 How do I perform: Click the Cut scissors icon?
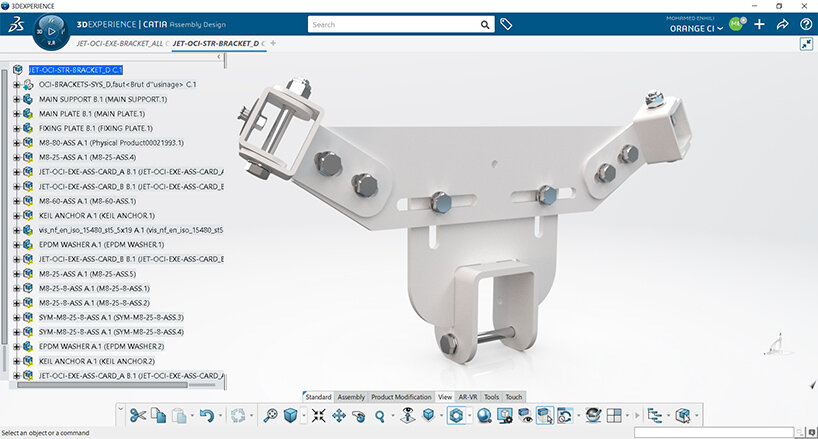coord(137,415)
